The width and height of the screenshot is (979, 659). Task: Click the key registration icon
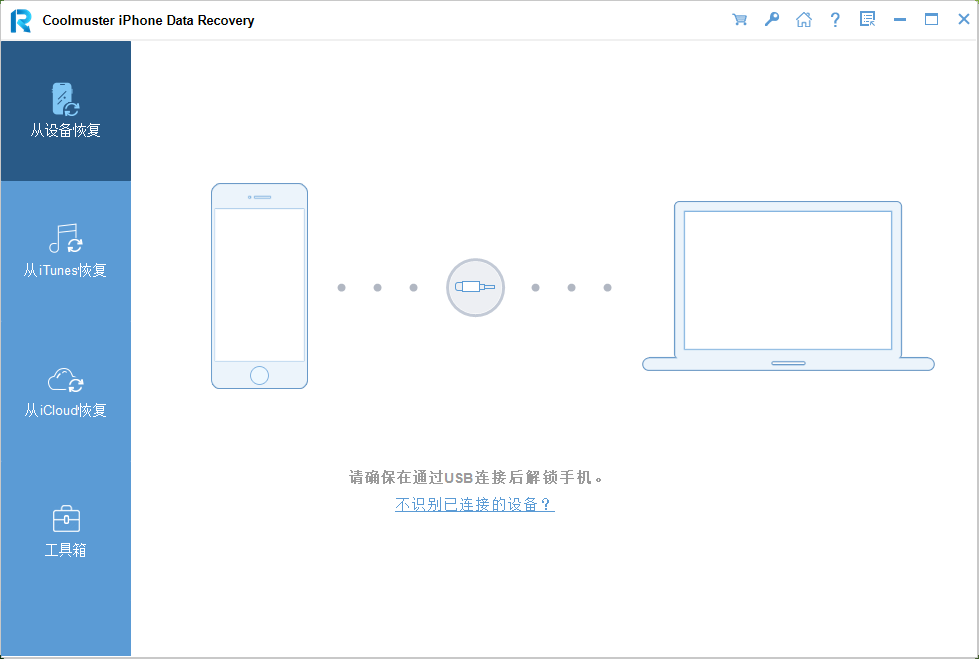tap(772, 19)
